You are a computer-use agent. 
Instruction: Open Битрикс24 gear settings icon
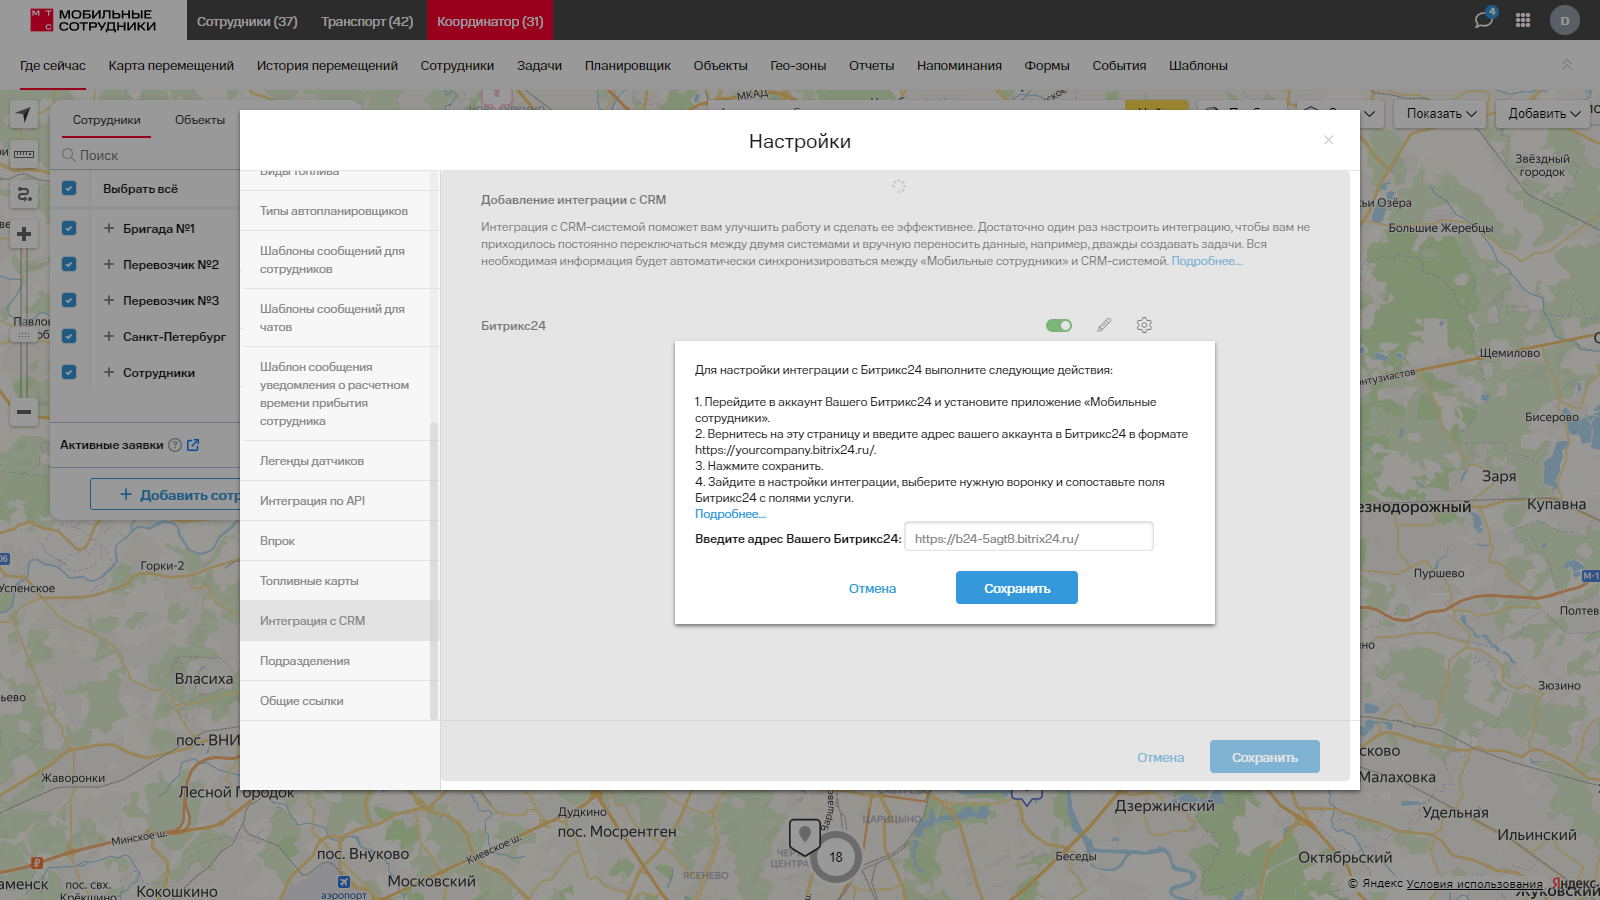[1144, 325]
